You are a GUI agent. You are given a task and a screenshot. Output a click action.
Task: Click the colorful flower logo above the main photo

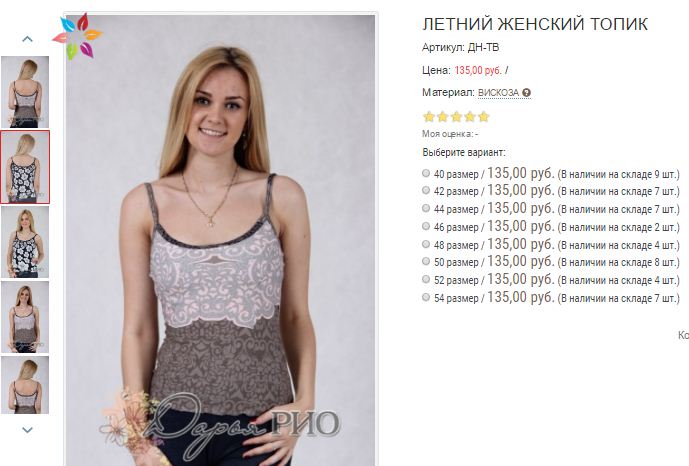coord(77,36)
